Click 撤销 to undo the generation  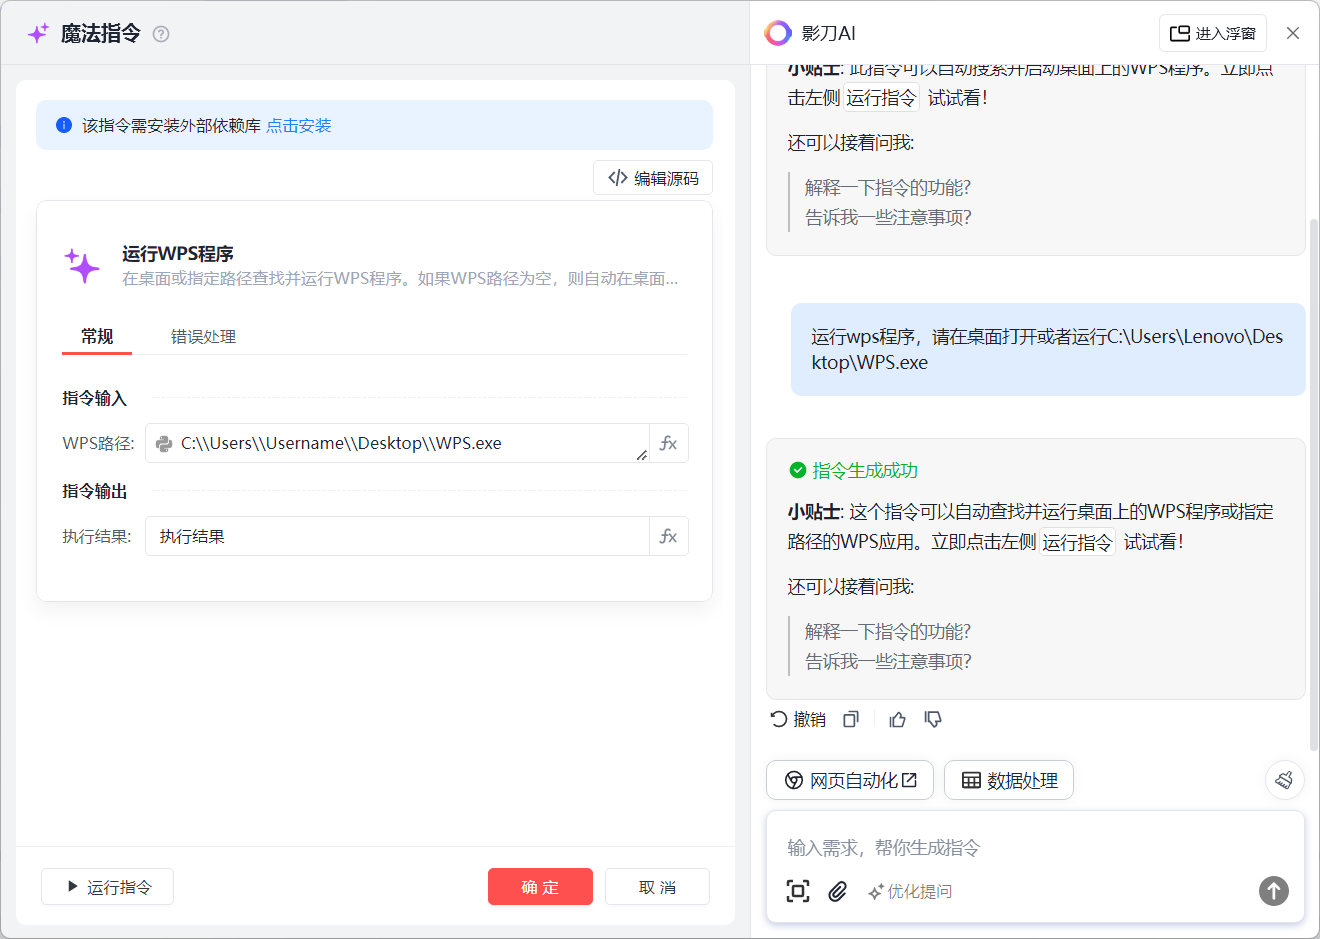[x=798, y=719]
